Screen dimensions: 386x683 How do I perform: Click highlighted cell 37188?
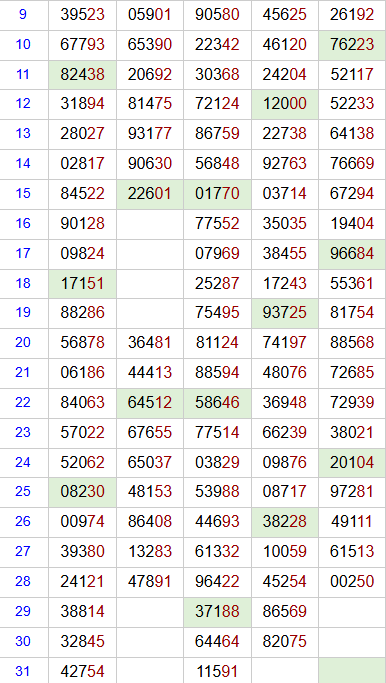(217, 612)
